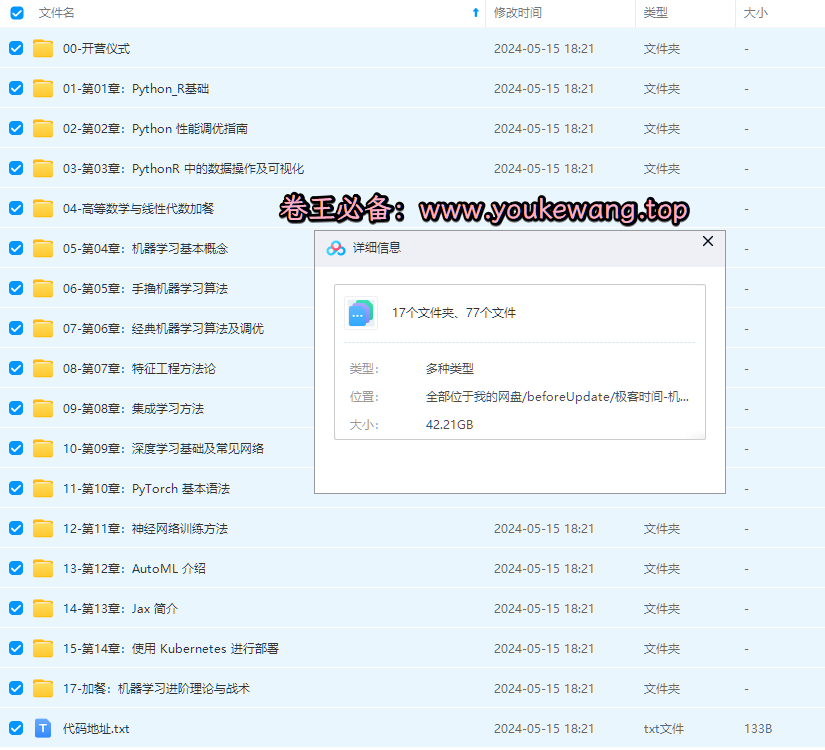Click the txt文件 type cell
This screenshot has width=825, height=750.
[663, 728]
